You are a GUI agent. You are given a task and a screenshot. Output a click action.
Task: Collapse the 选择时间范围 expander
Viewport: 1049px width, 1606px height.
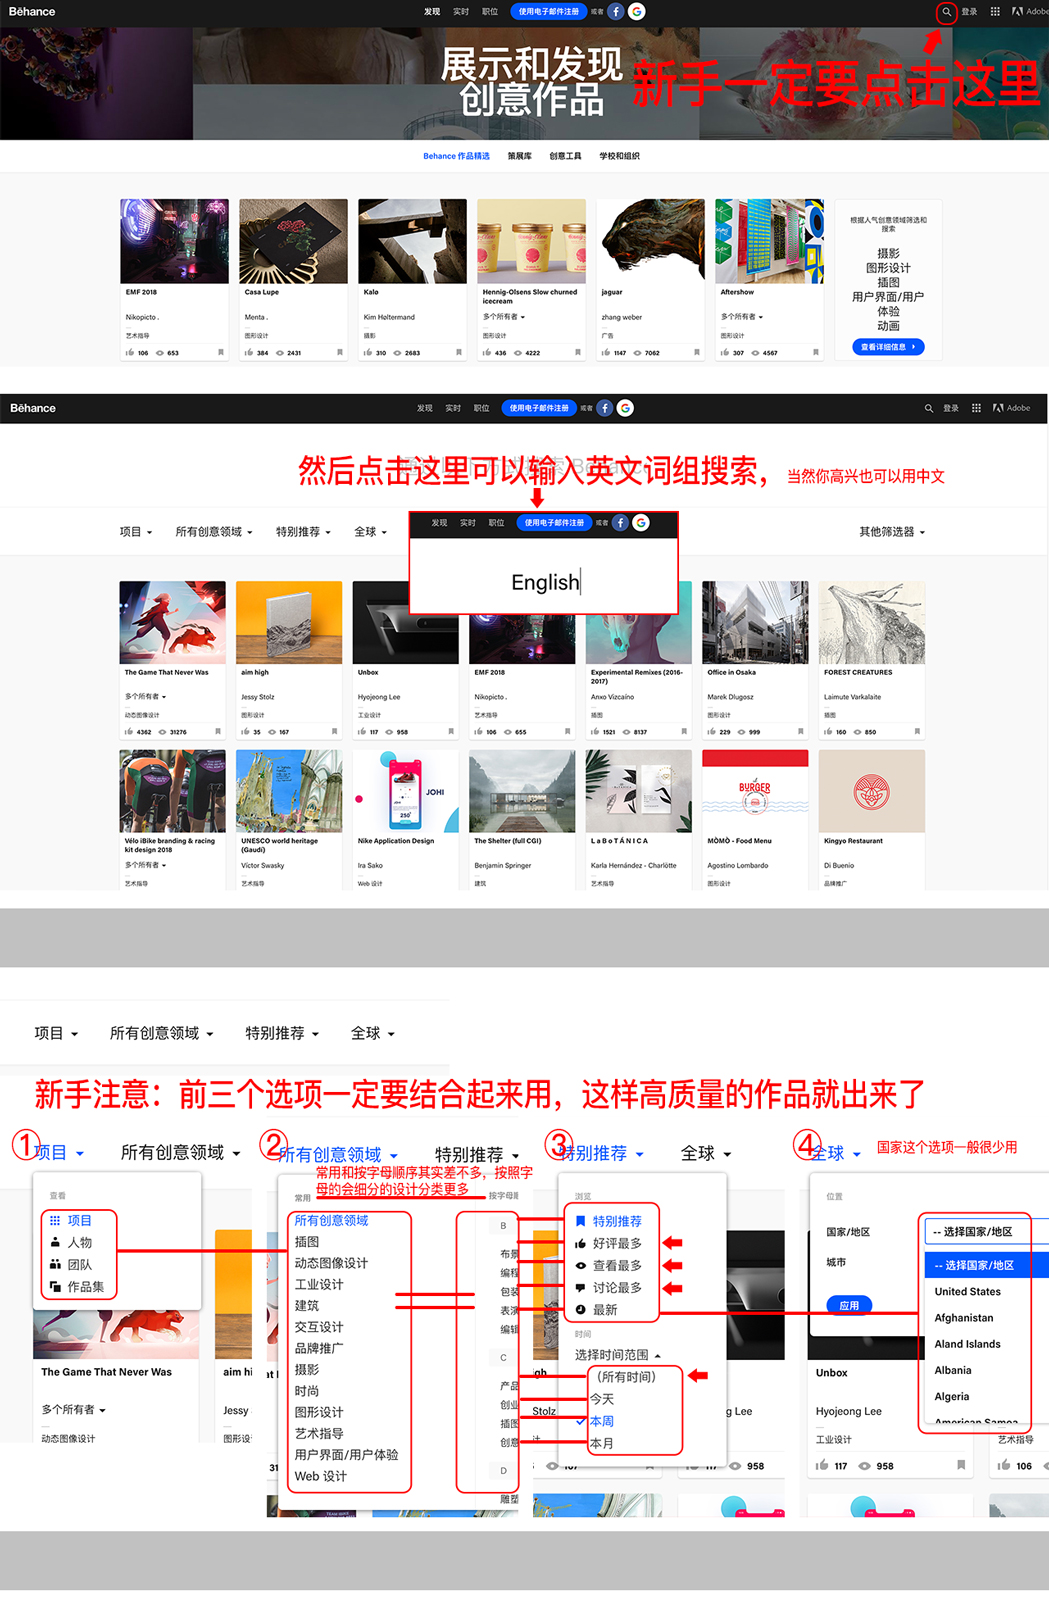click(618, 1355)
